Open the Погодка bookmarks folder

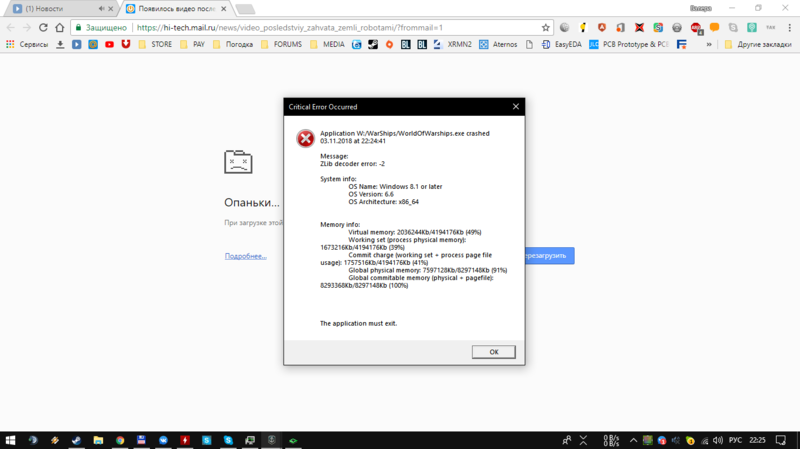pyautogui.click(x=233, y=44)
